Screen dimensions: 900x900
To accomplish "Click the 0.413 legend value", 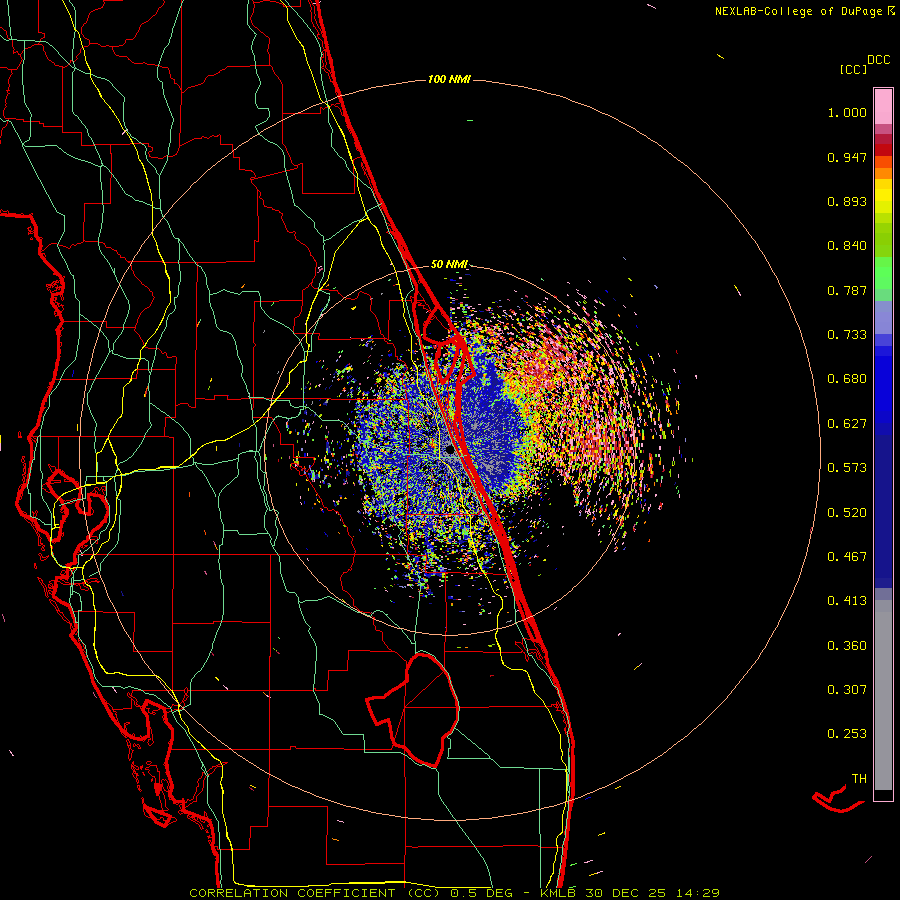I will (x=847, y=601).
